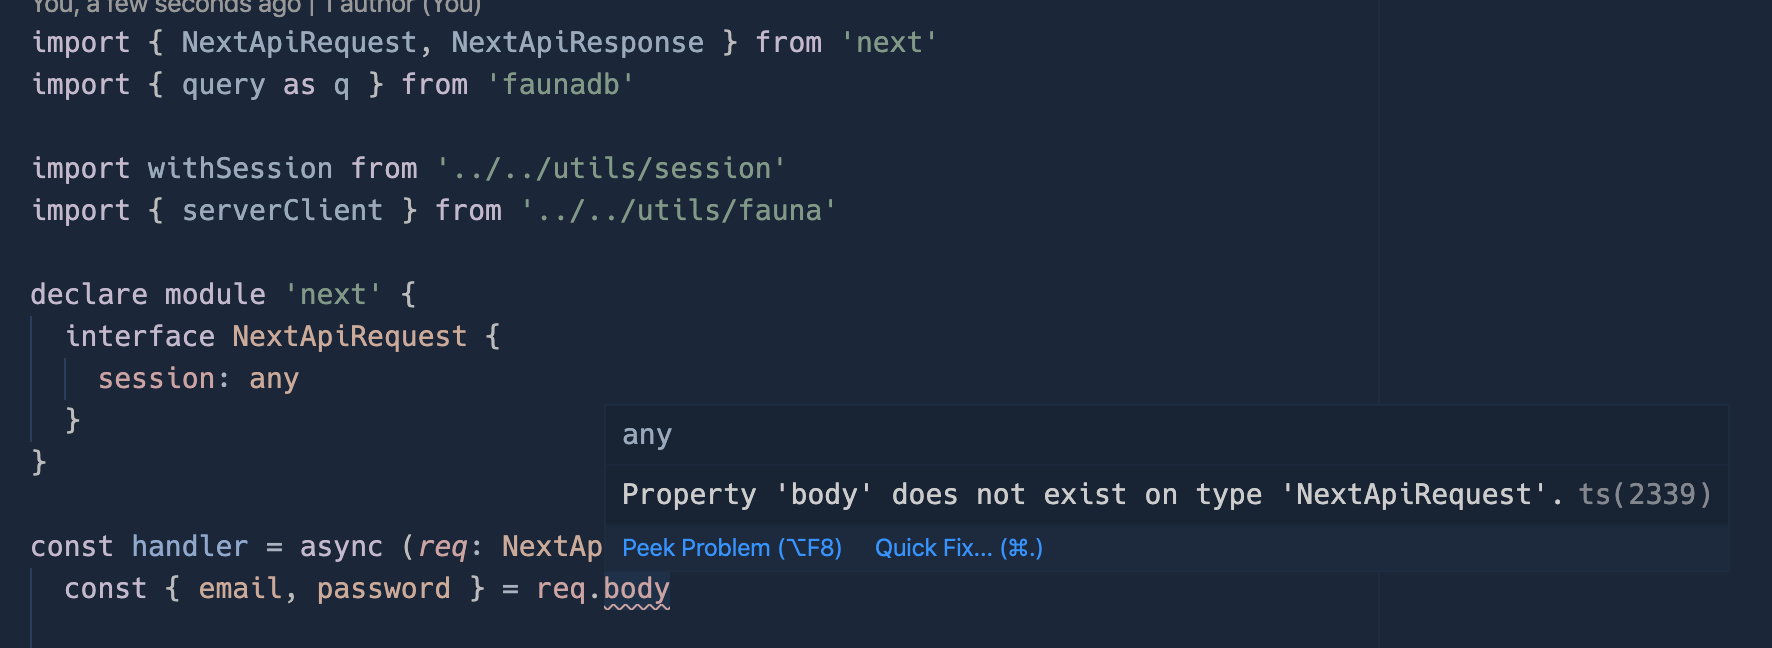
Task: Select the withSession import identifier
Action: pos(240,167)
